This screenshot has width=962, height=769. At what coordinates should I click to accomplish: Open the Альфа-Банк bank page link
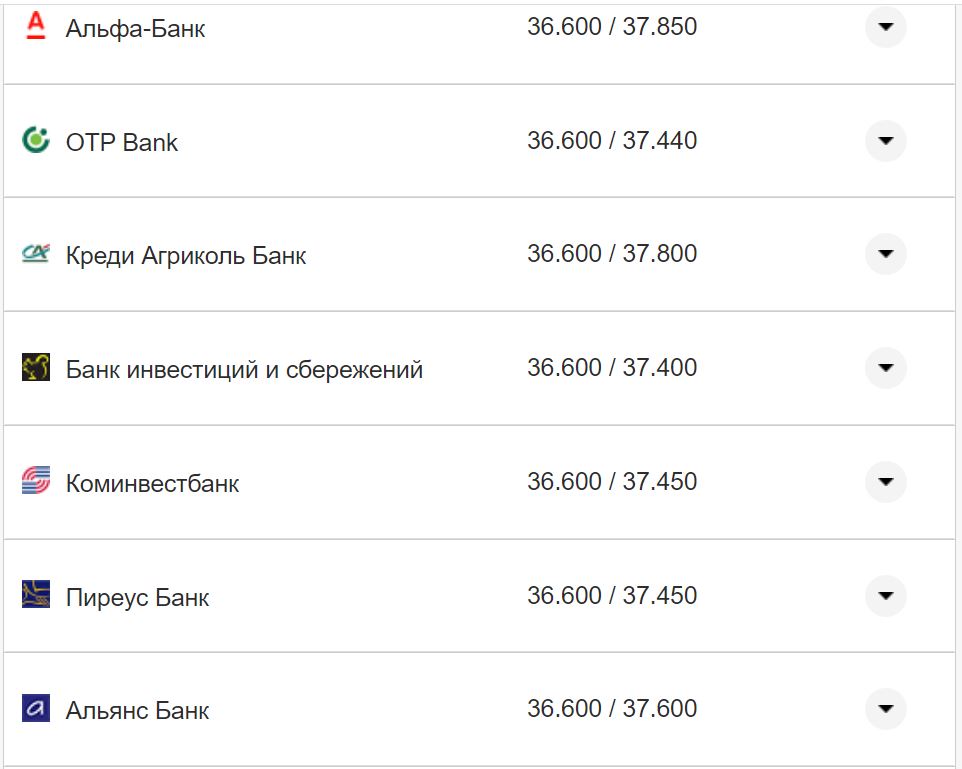[134, 28]
